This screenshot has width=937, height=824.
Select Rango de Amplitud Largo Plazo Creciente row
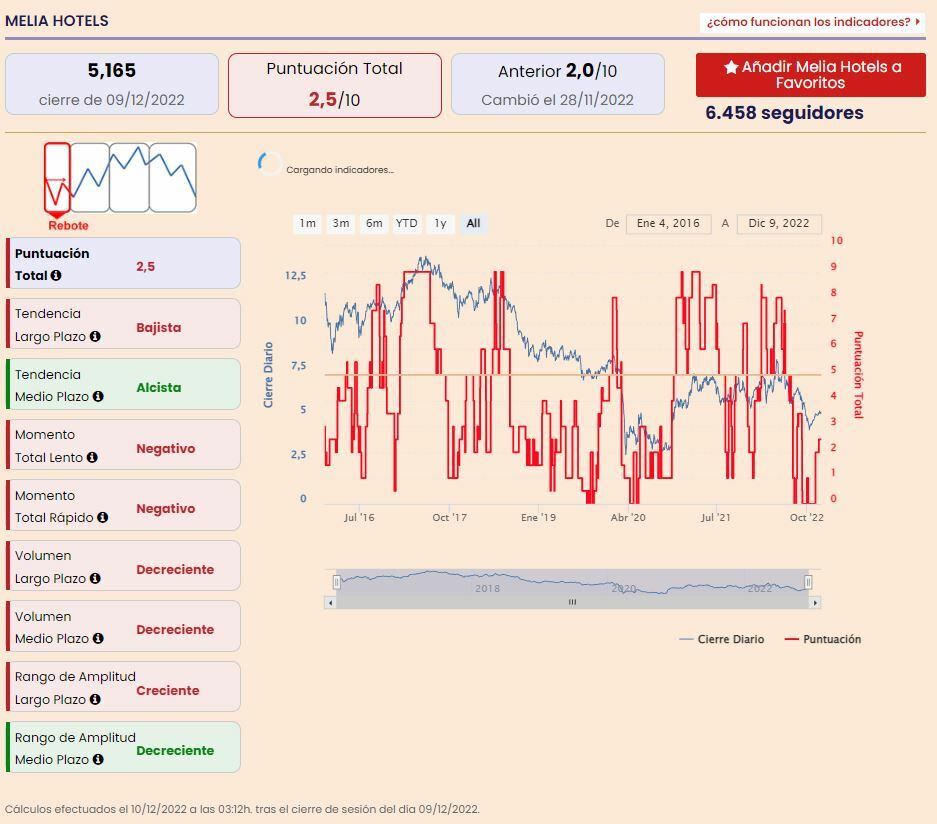point(123,687)
